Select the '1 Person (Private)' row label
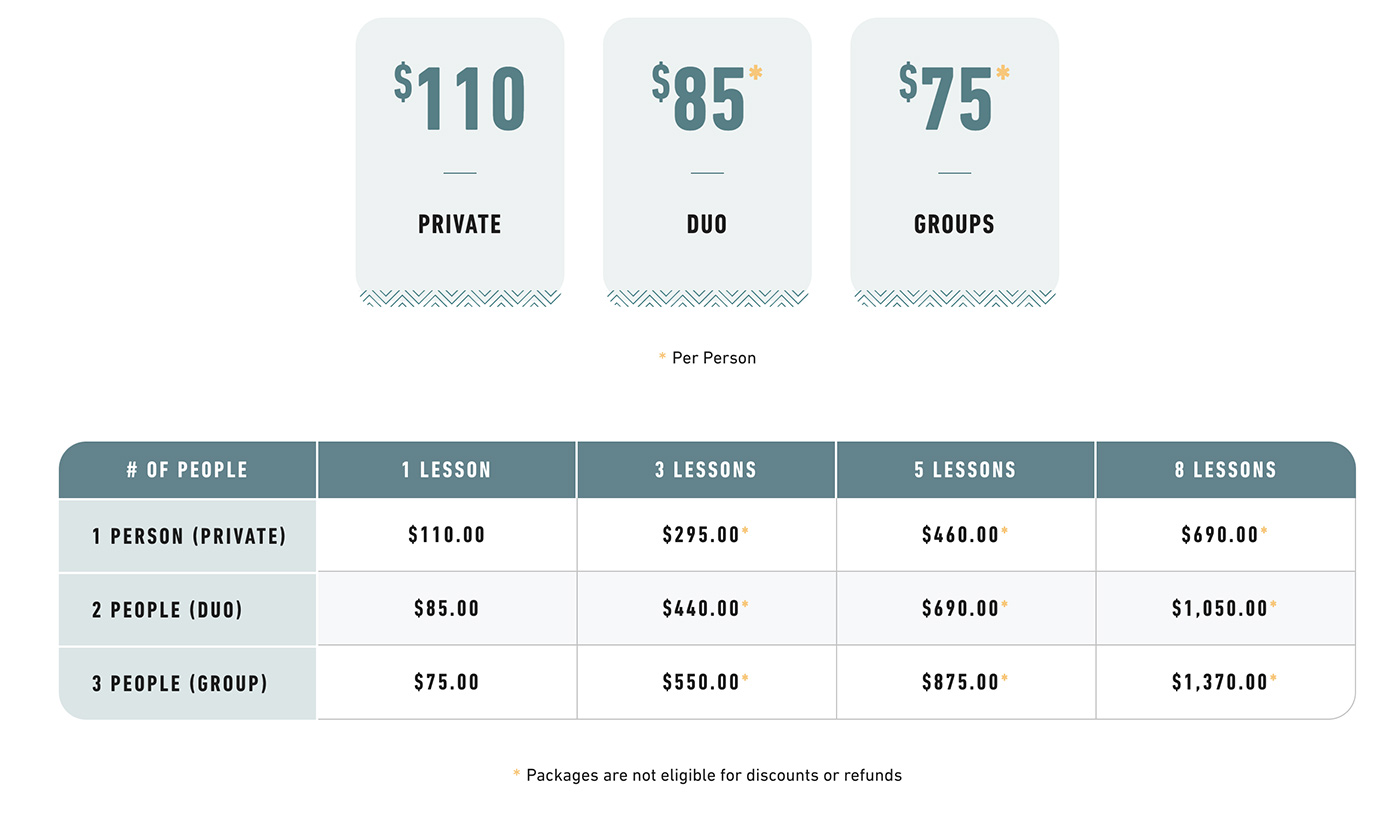The height and width of the screenshot is (822, 1400). pos(189,536)
